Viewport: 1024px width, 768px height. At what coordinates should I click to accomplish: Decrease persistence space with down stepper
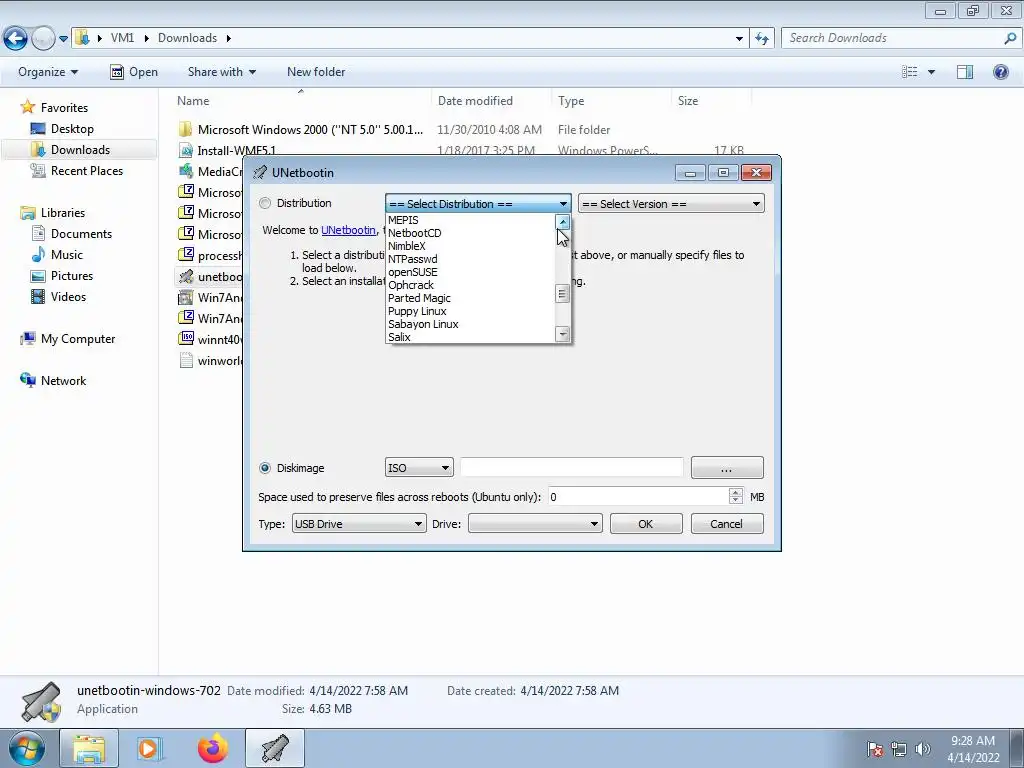(x=736, y=502)
